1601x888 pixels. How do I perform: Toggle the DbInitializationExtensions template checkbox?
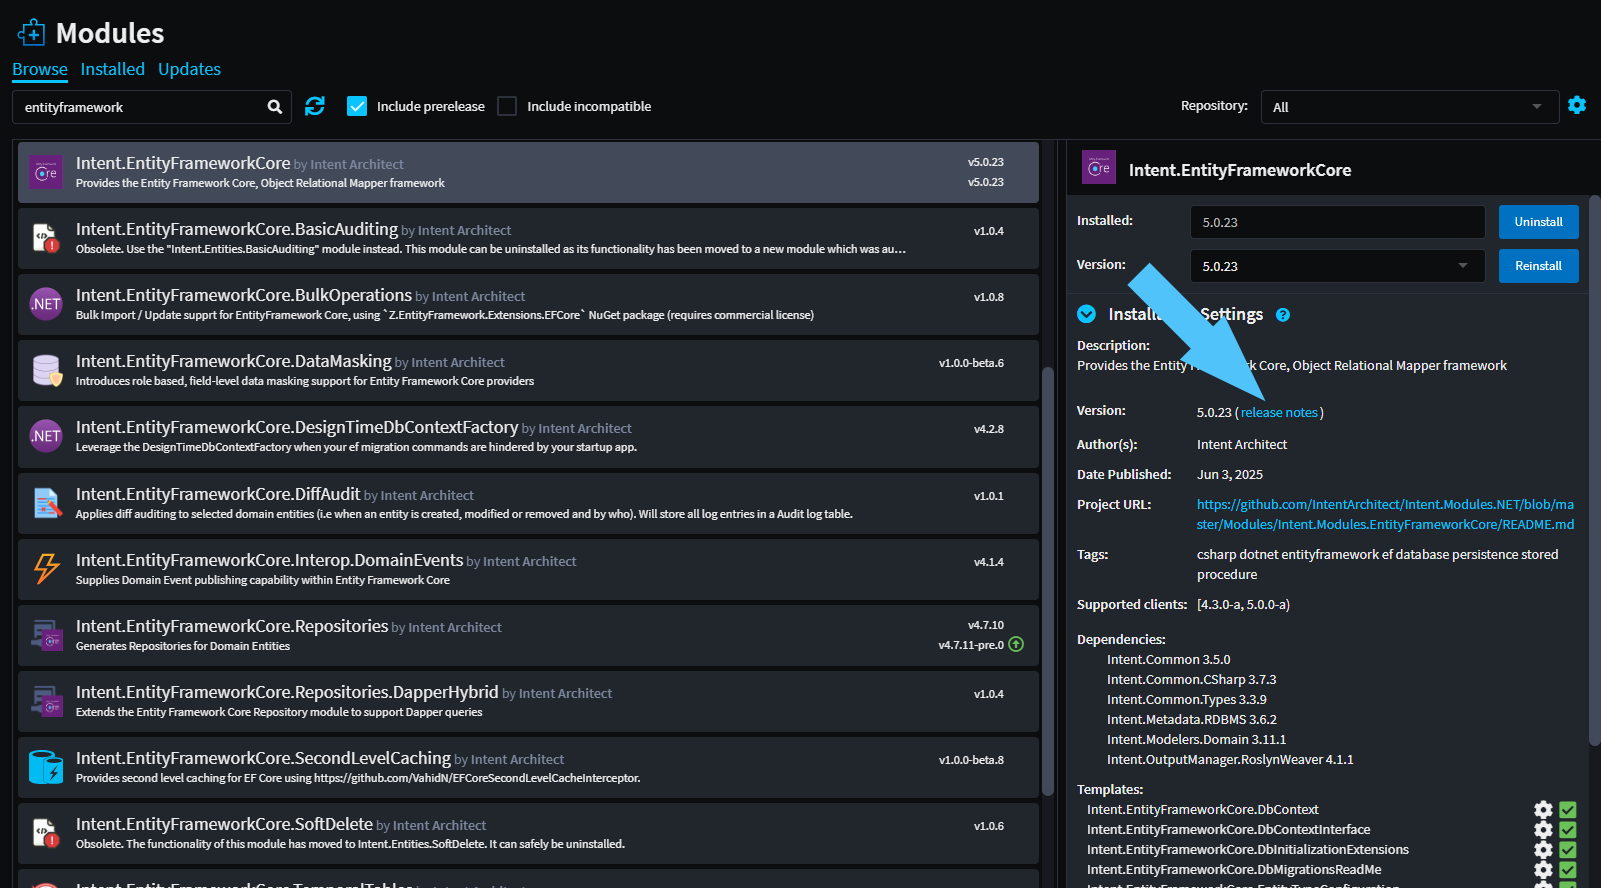pos(1568,850)
